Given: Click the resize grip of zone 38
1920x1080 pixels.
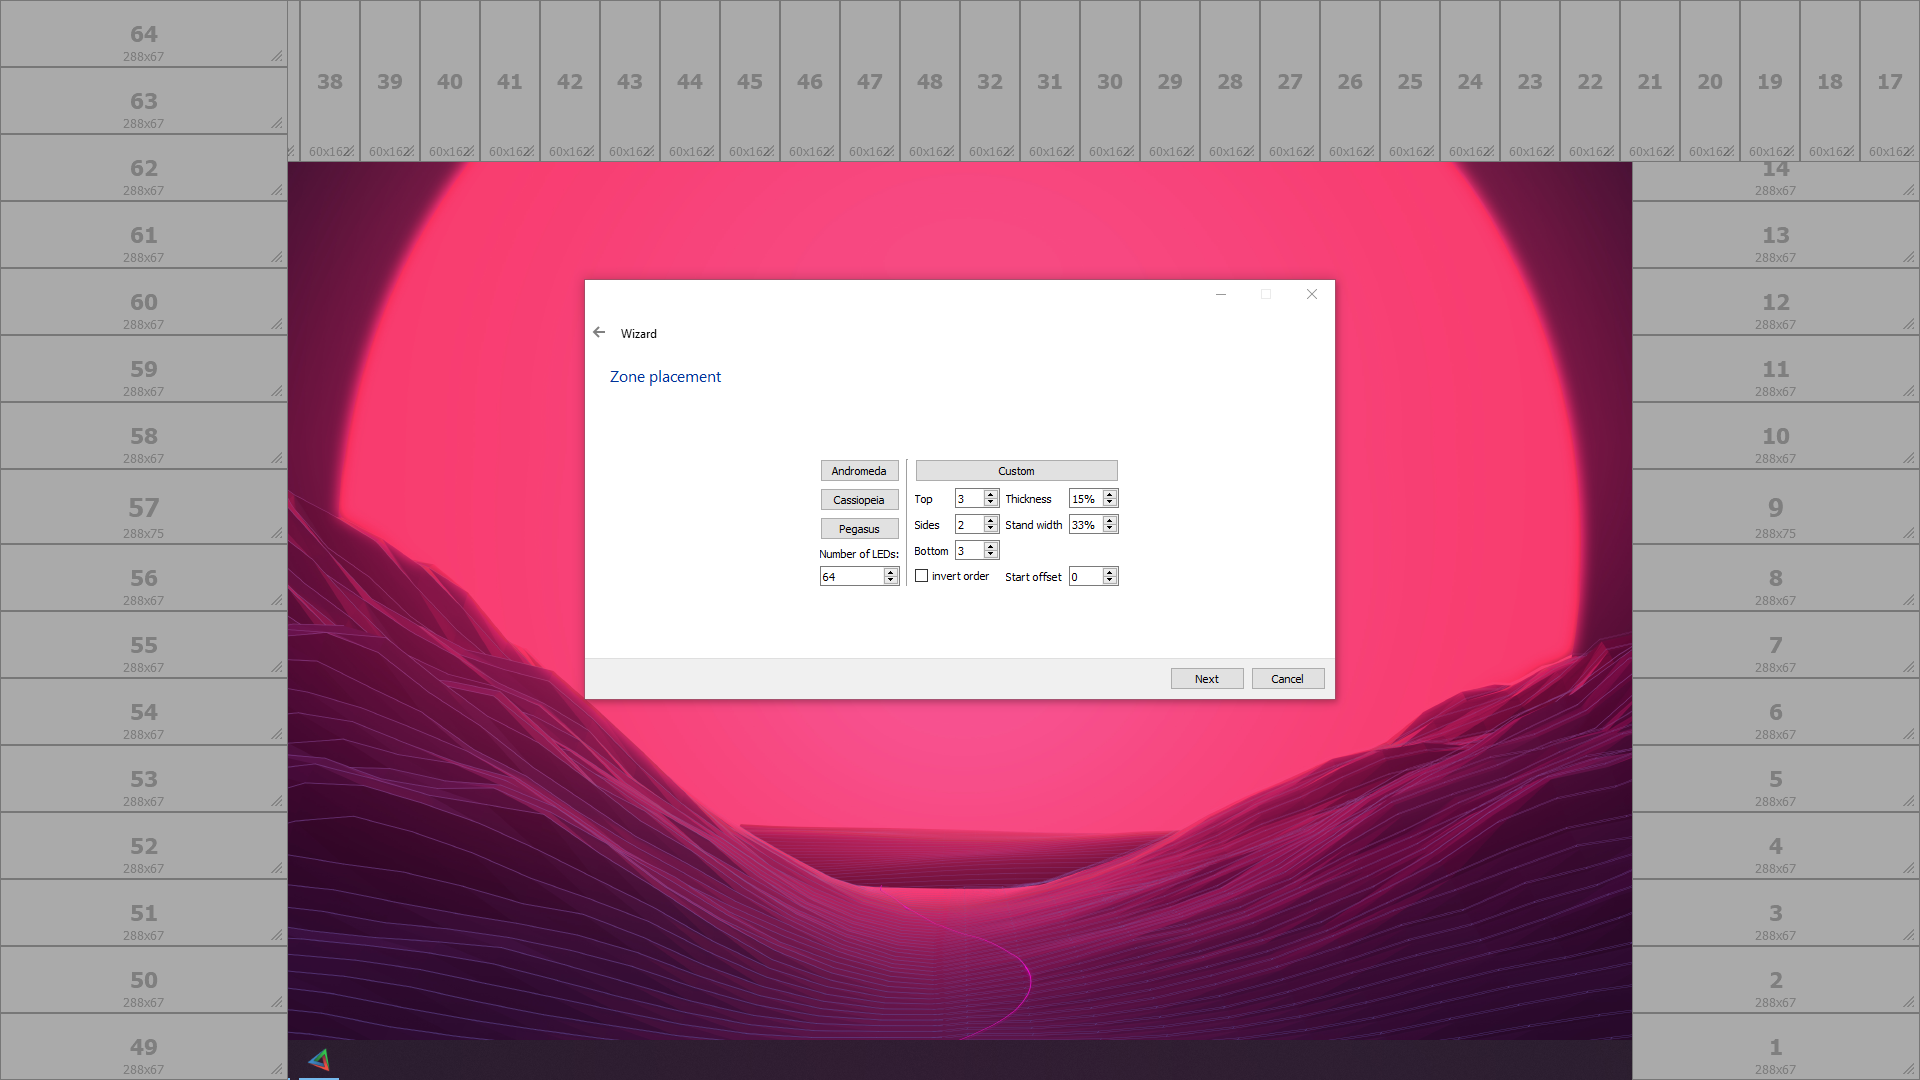Looking at the screenshot, I should 350,152.
